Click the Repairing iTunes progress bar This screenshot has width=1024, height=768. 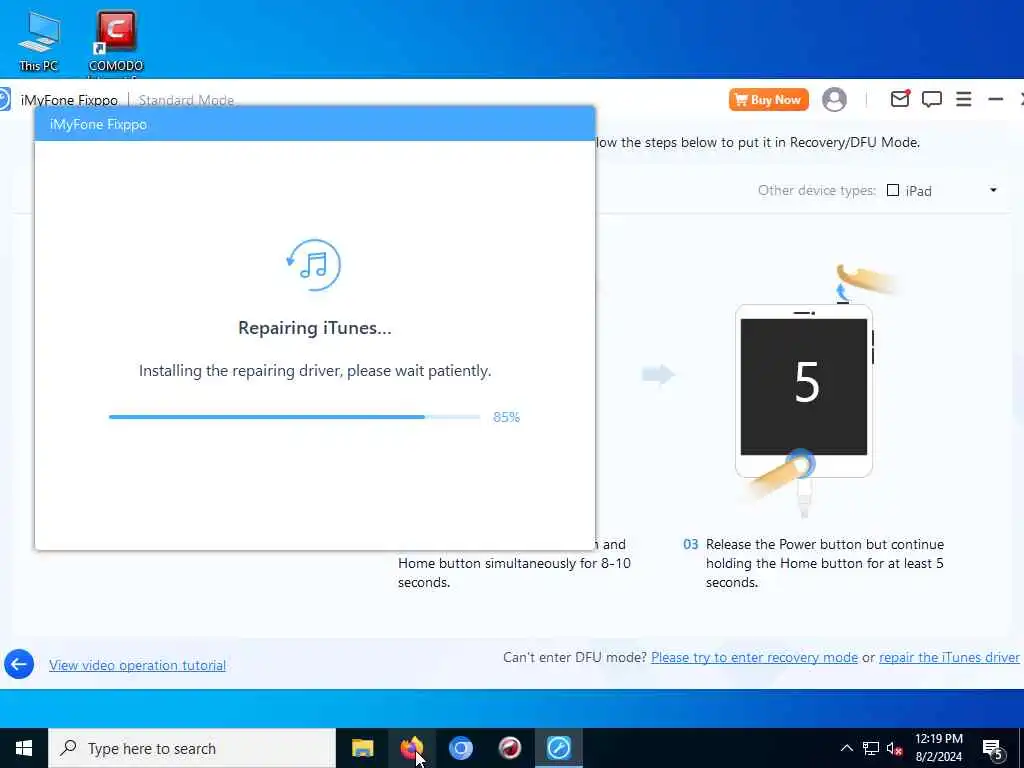[294, 417]
